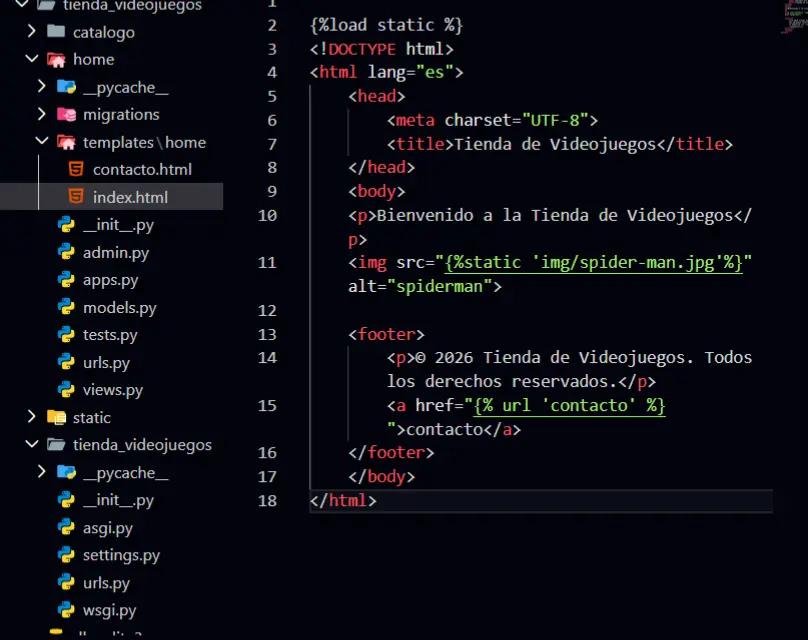This screenshot has width=808, height=640.
Task: Open the home app __init__.py file
Action: [118, 225]
